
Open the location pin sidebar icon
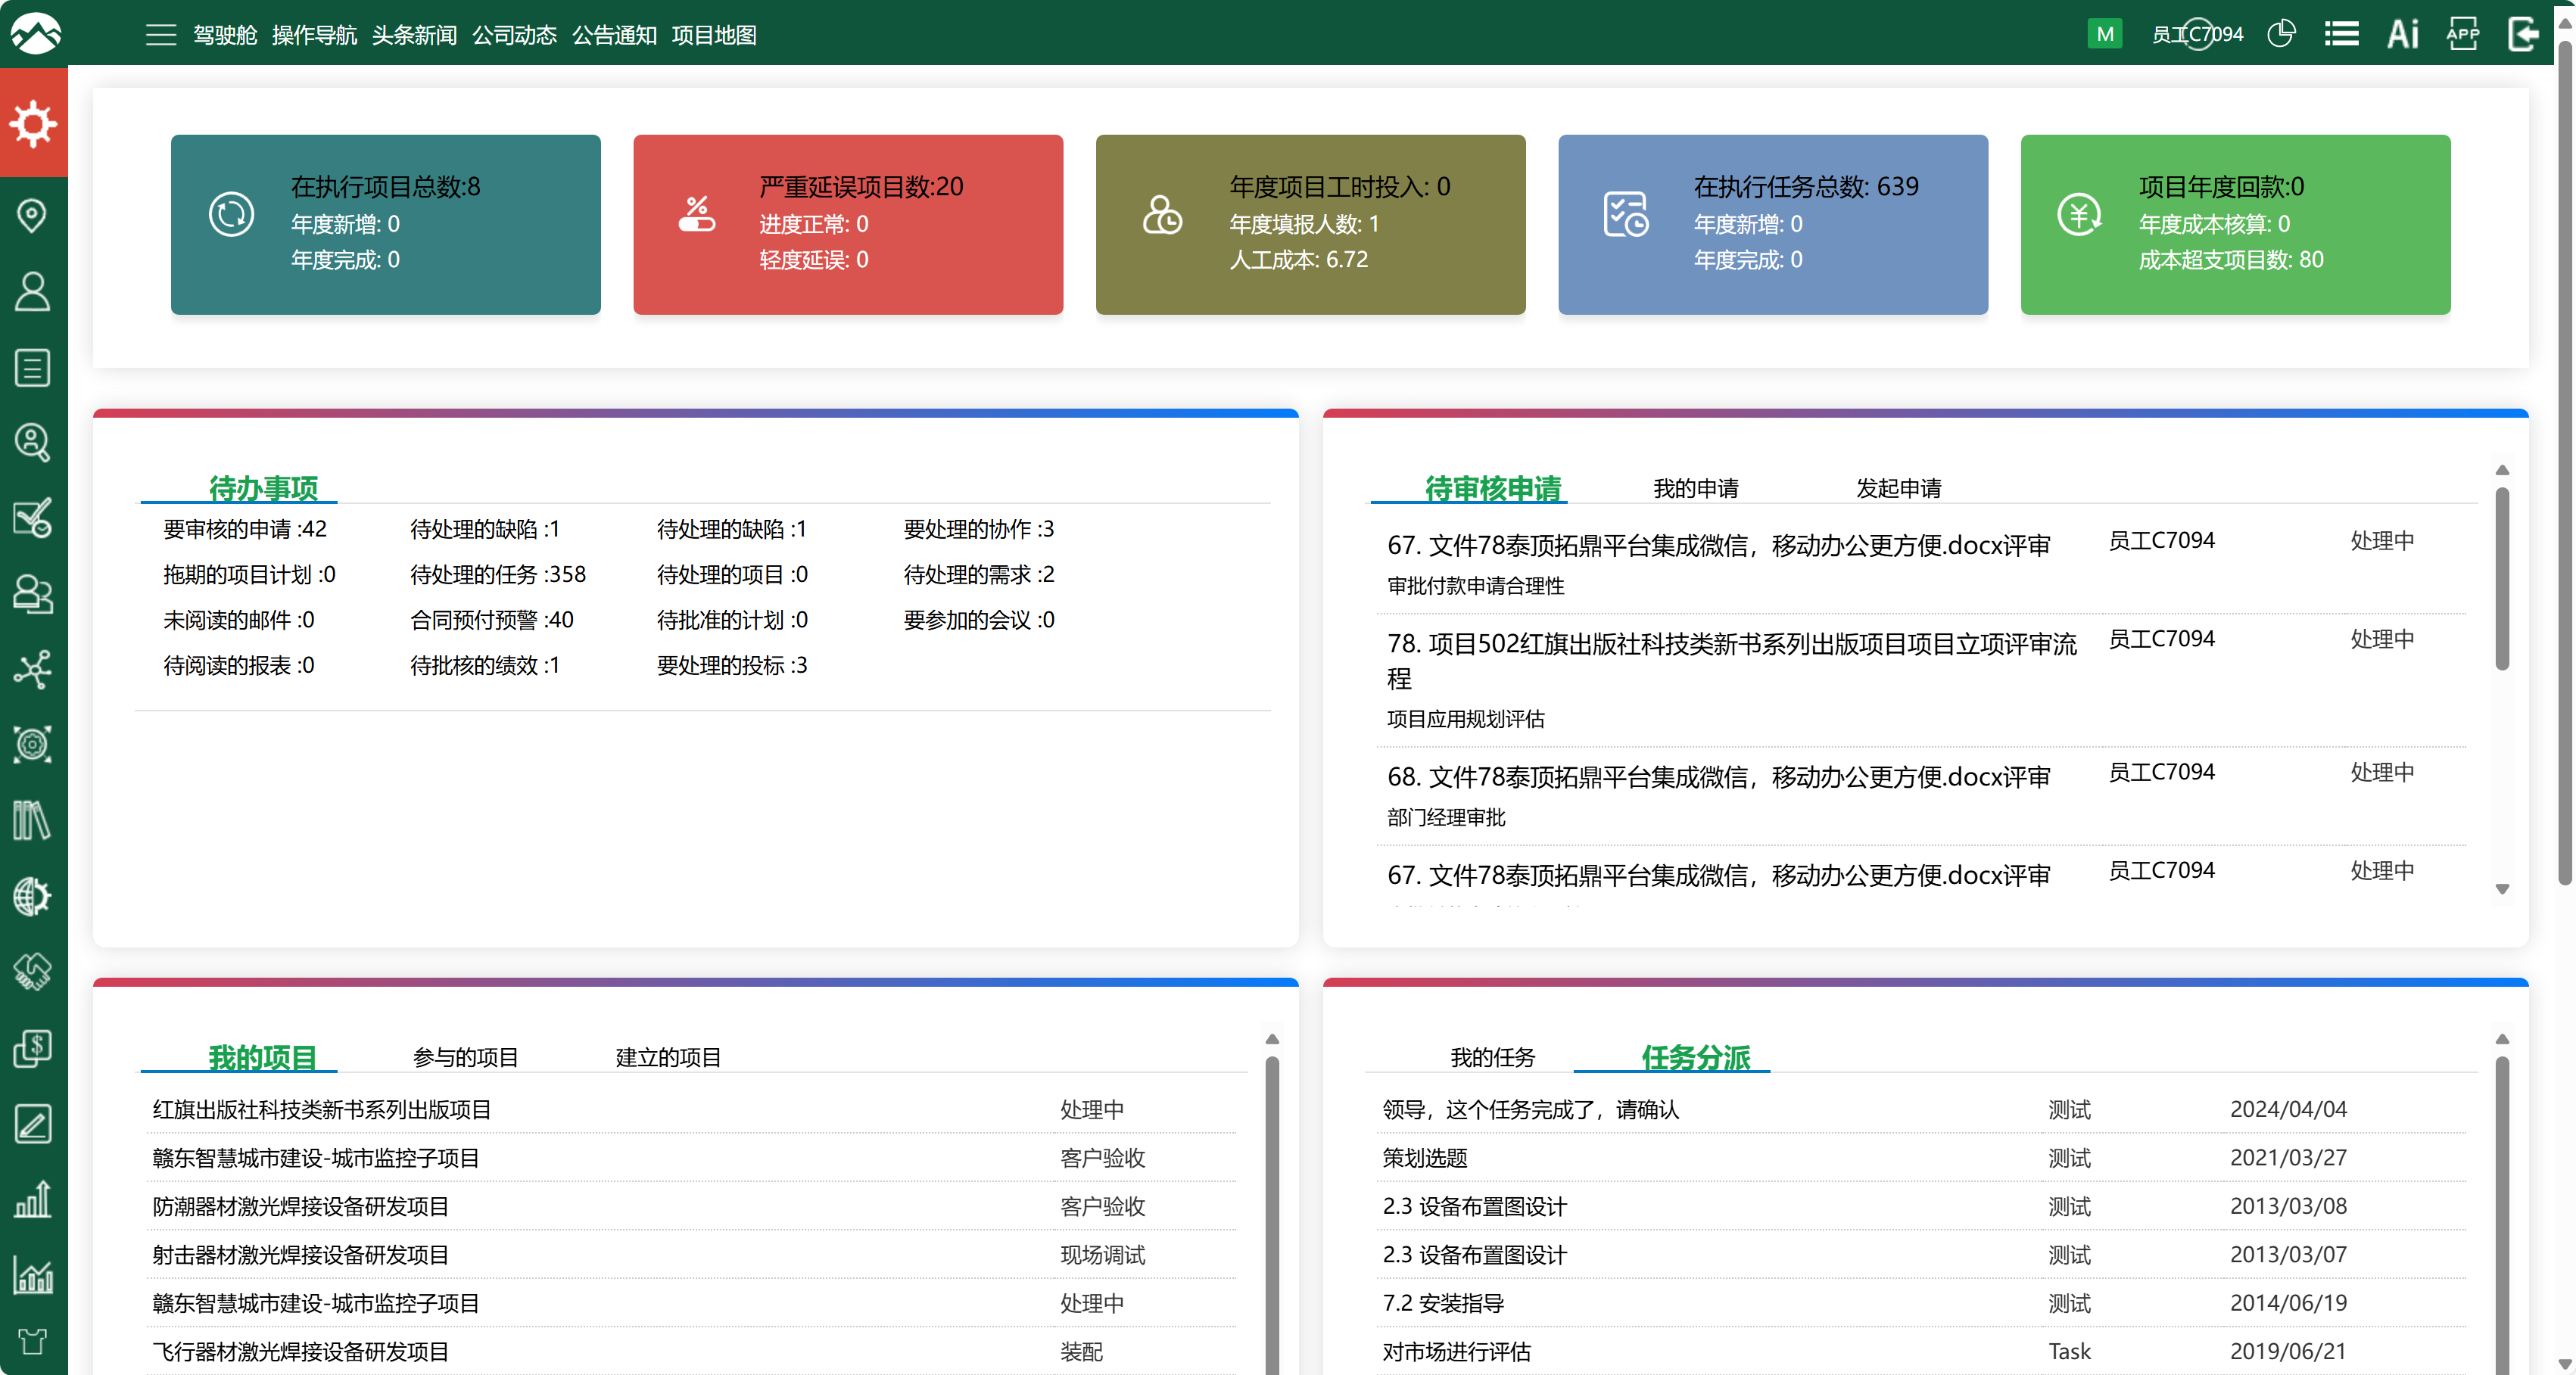coord(32,215)
